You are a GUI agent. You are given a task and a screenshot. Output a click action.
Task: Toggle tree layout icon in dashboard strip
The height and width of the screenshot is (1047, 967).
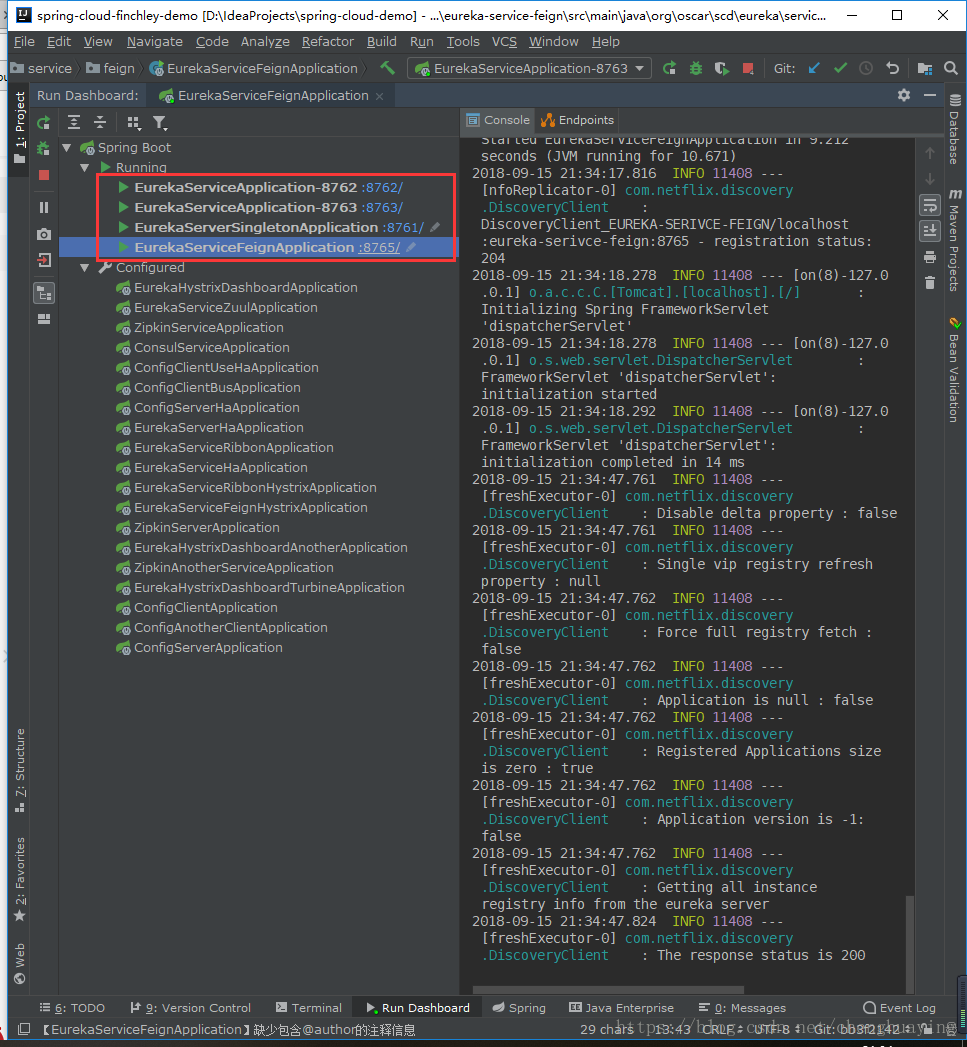[44, 293]
